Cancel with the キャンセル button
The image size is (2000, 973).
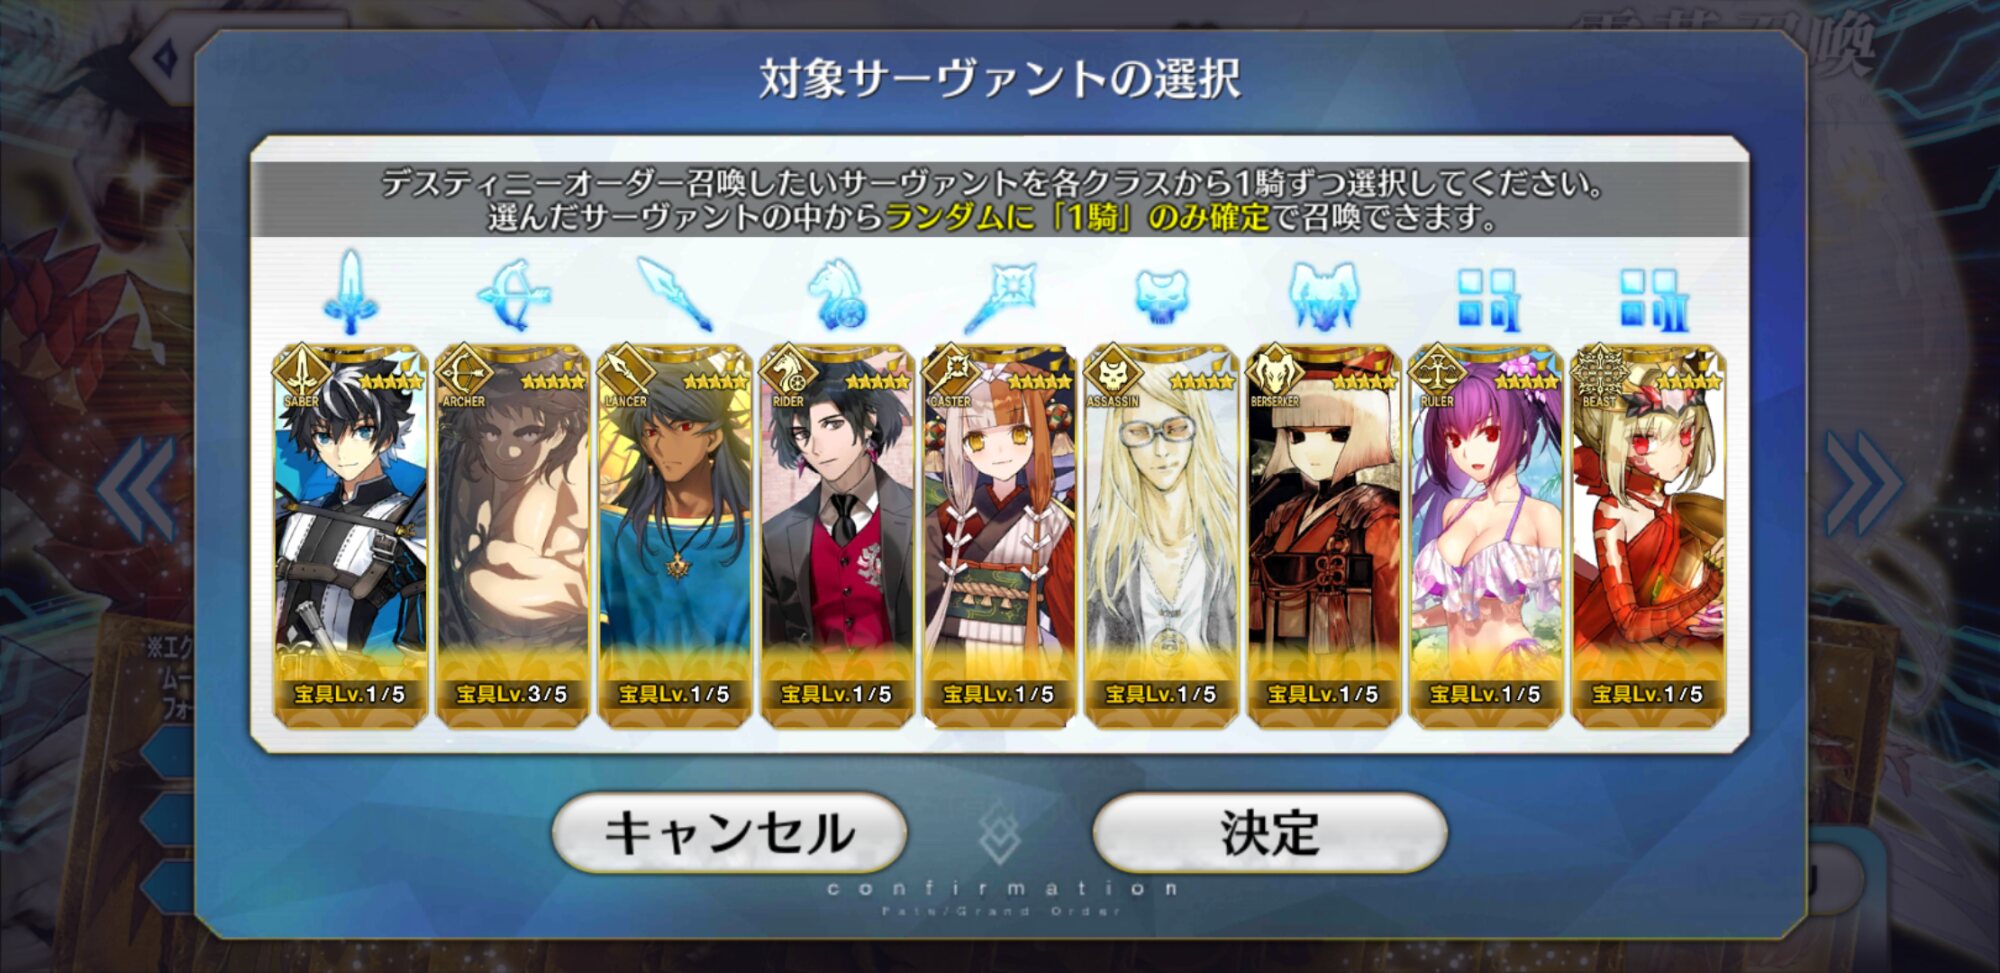click(729, 832)
